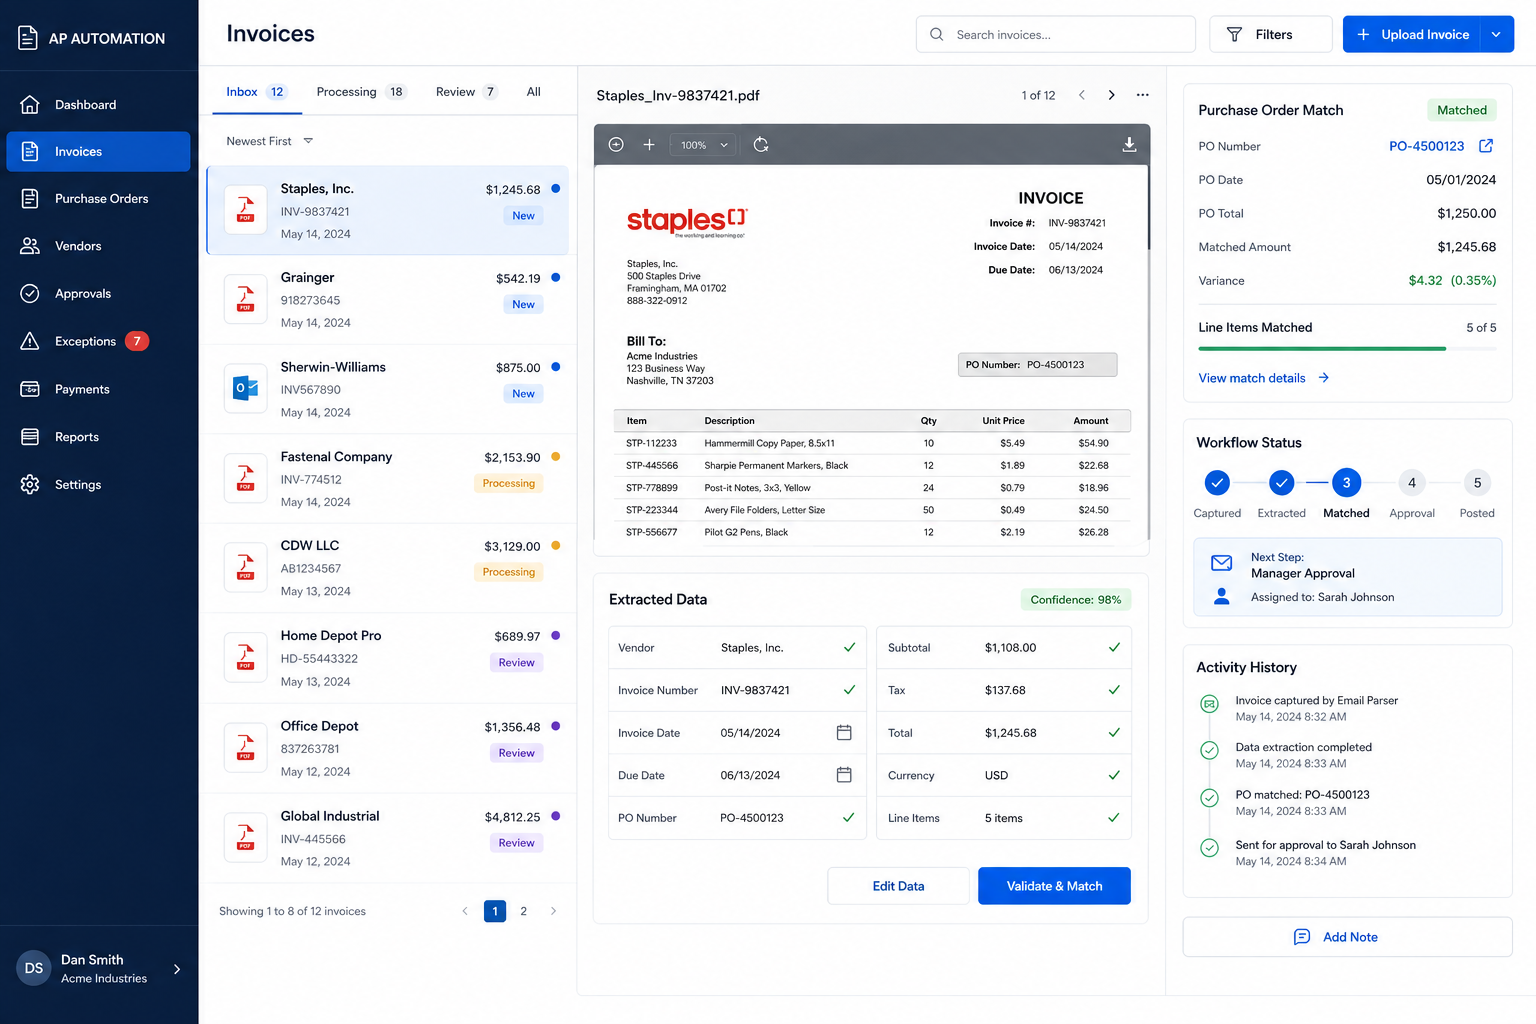The height and width of the screenshot is (1024, 1536).
Task: Go to next invoice document
Action: point(1111,95)
